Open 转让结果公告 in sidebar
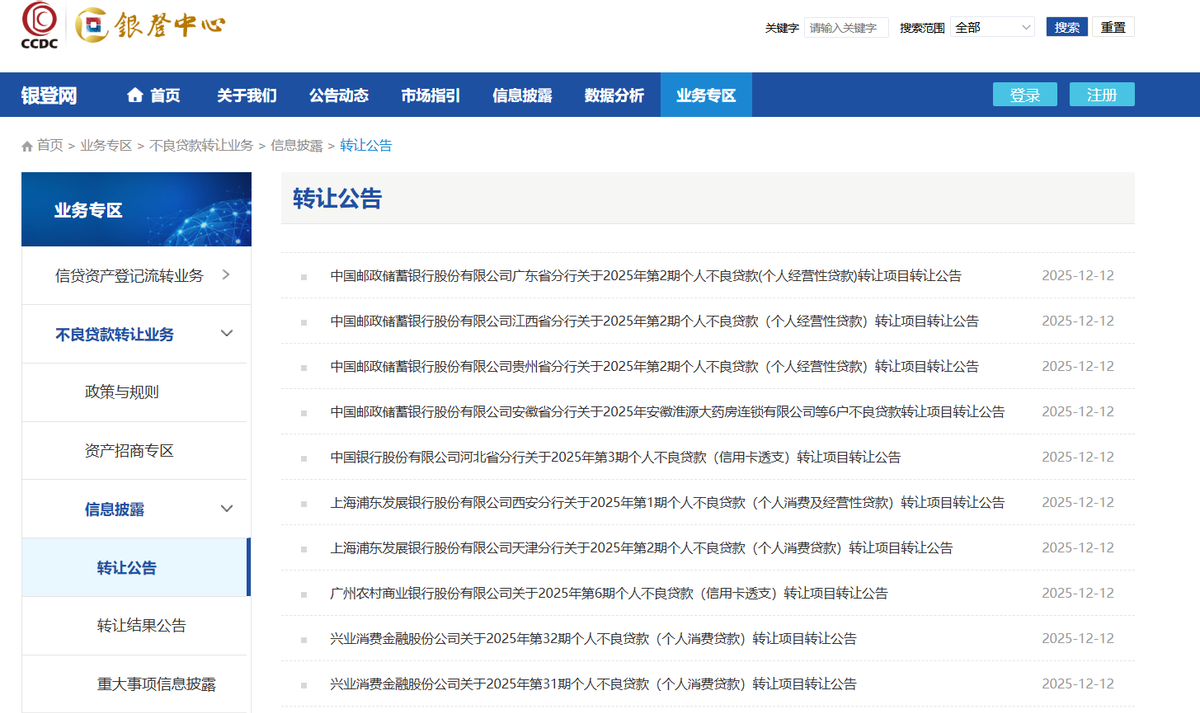This screenshot has width=1200, height=713. click(x=141, y=626)
